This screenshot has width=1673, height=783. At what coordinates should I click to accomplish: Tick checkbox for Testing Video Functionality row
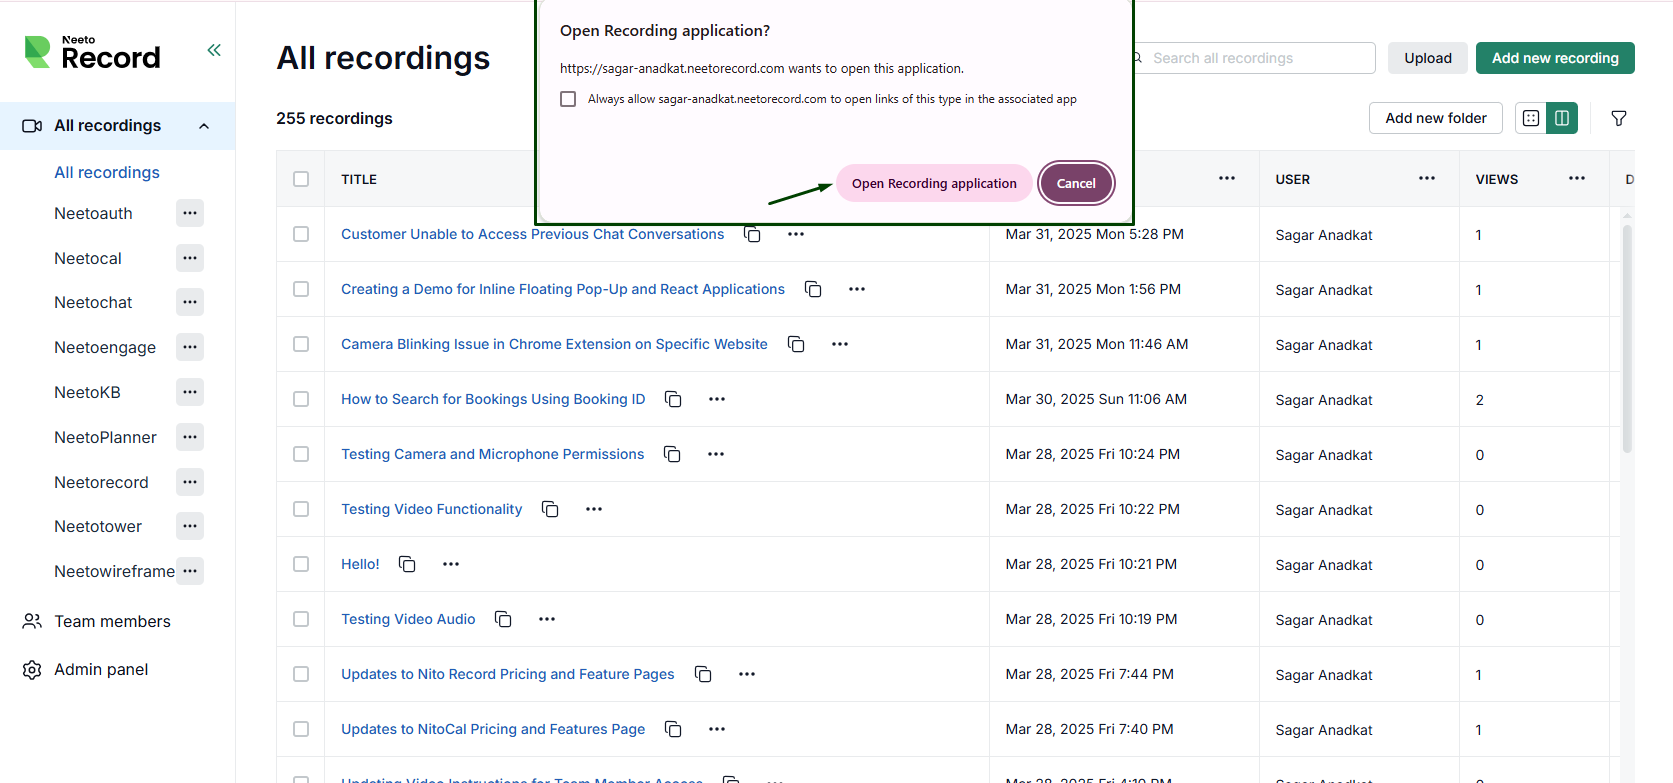301,509
